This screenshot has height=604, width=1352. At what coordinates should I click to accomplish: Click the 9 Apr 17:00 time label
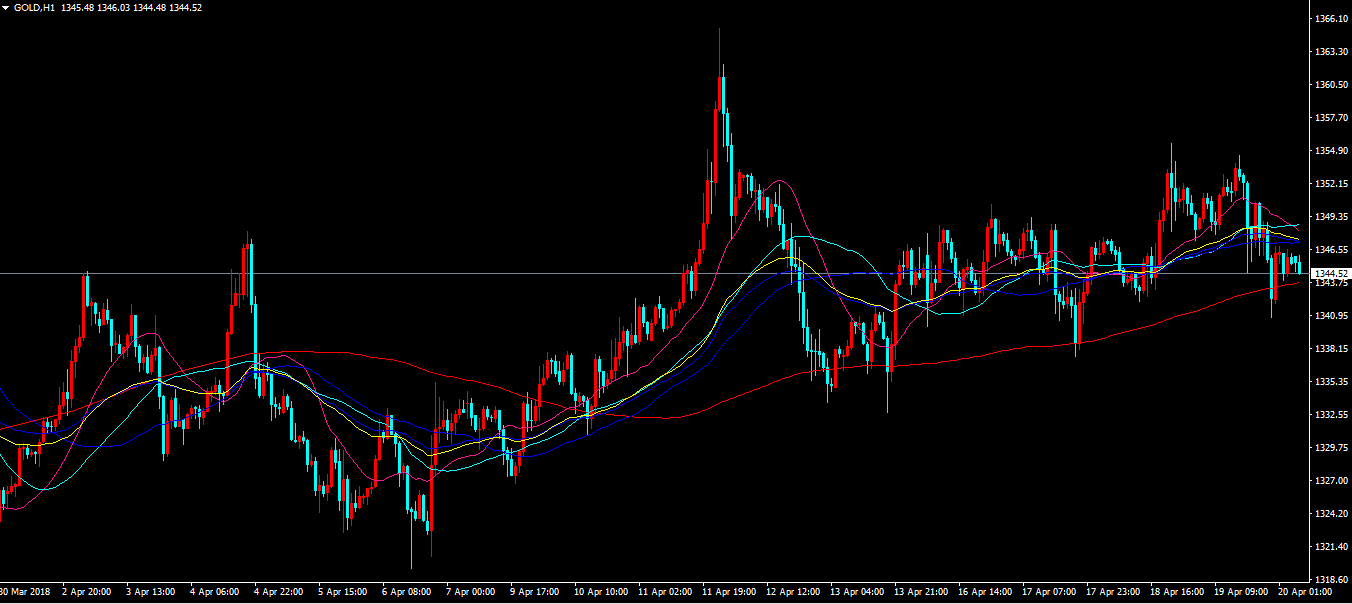point(535,592)
